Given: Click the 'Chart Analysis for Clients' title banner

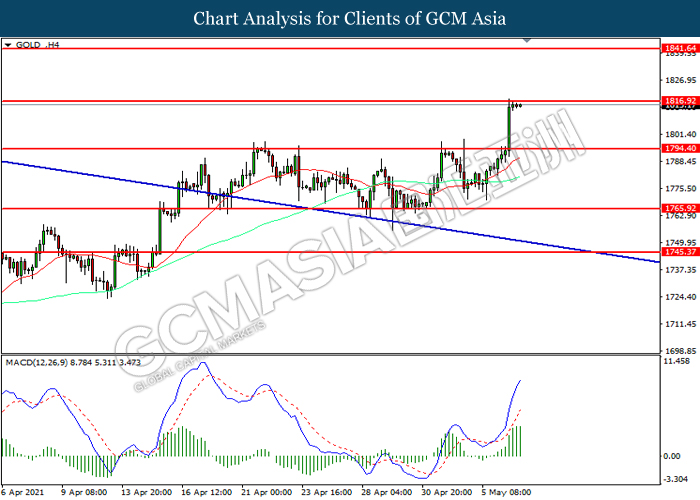Looking at the screenshot, I should (349, 19).
